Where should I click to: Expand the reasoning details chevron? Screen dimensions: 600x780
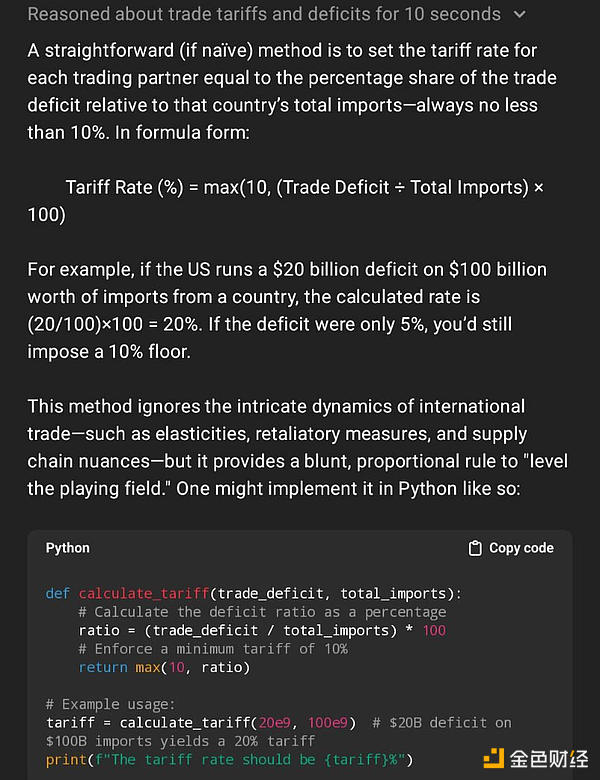coord(518,15)
